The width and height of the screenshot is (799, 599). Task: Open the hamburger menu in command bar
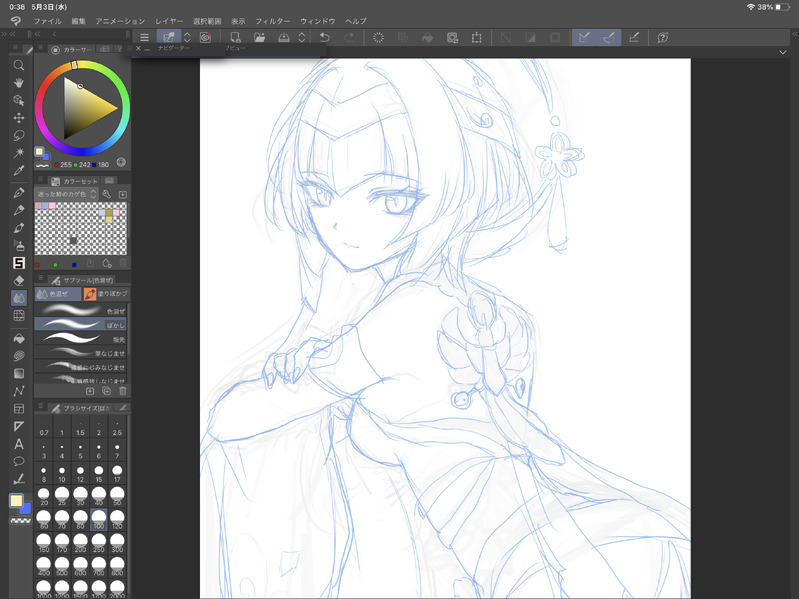point(145,37)
